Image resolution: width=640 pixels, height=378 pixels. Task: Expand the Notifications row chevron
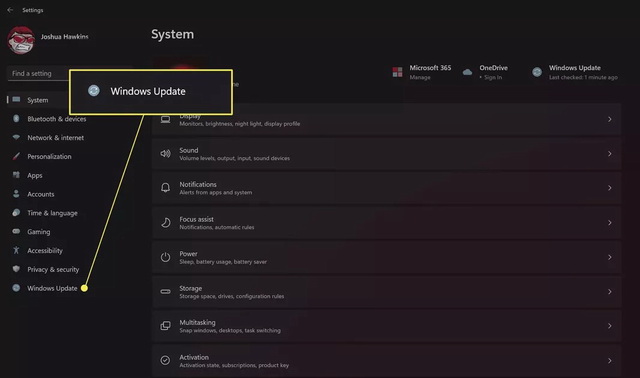pos(610,188)
